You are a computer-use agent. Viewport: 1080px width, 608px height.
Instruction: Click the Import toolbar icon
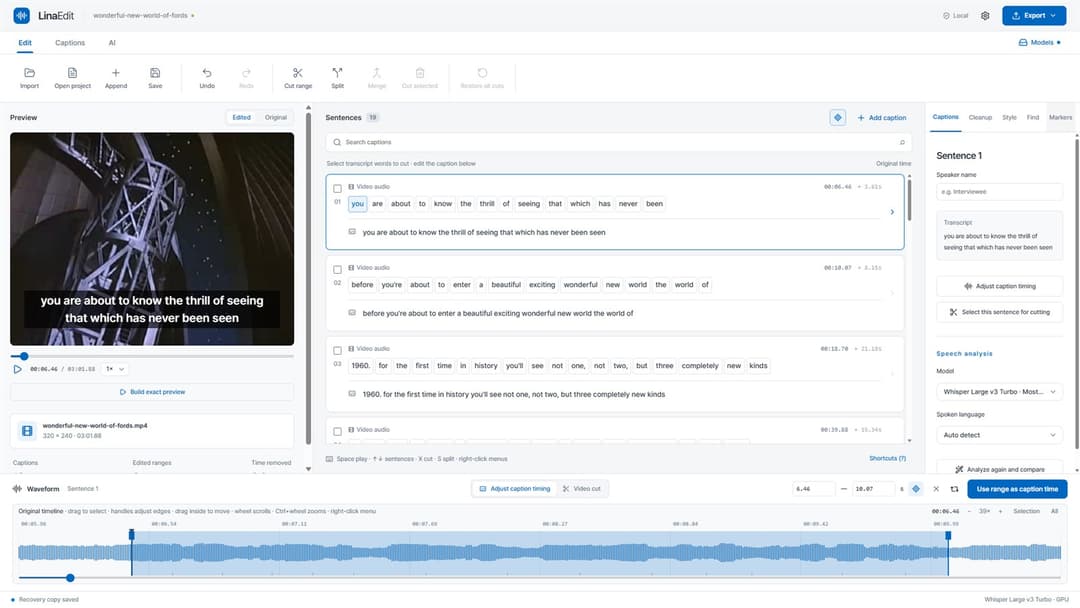pos(29,73)
